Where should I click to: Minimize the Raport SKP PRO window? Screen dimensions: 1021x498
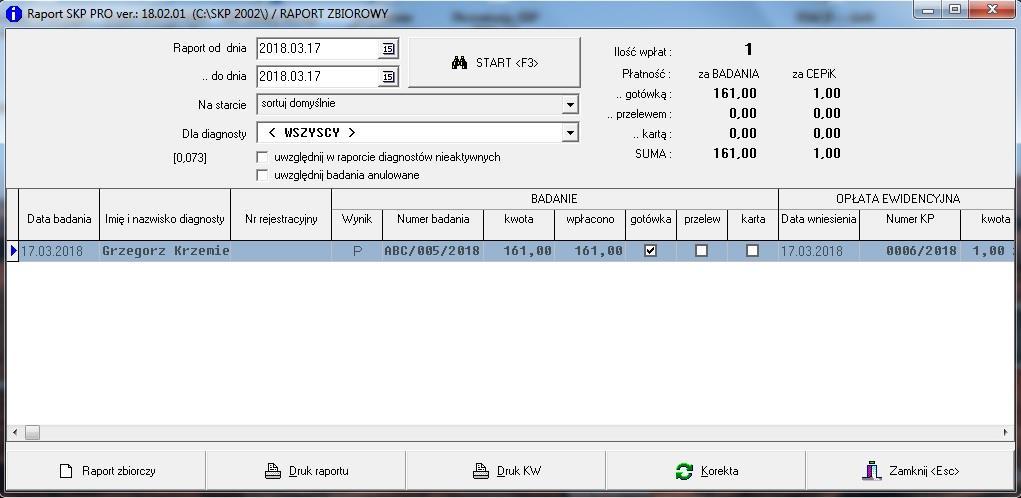click(928, 9)
